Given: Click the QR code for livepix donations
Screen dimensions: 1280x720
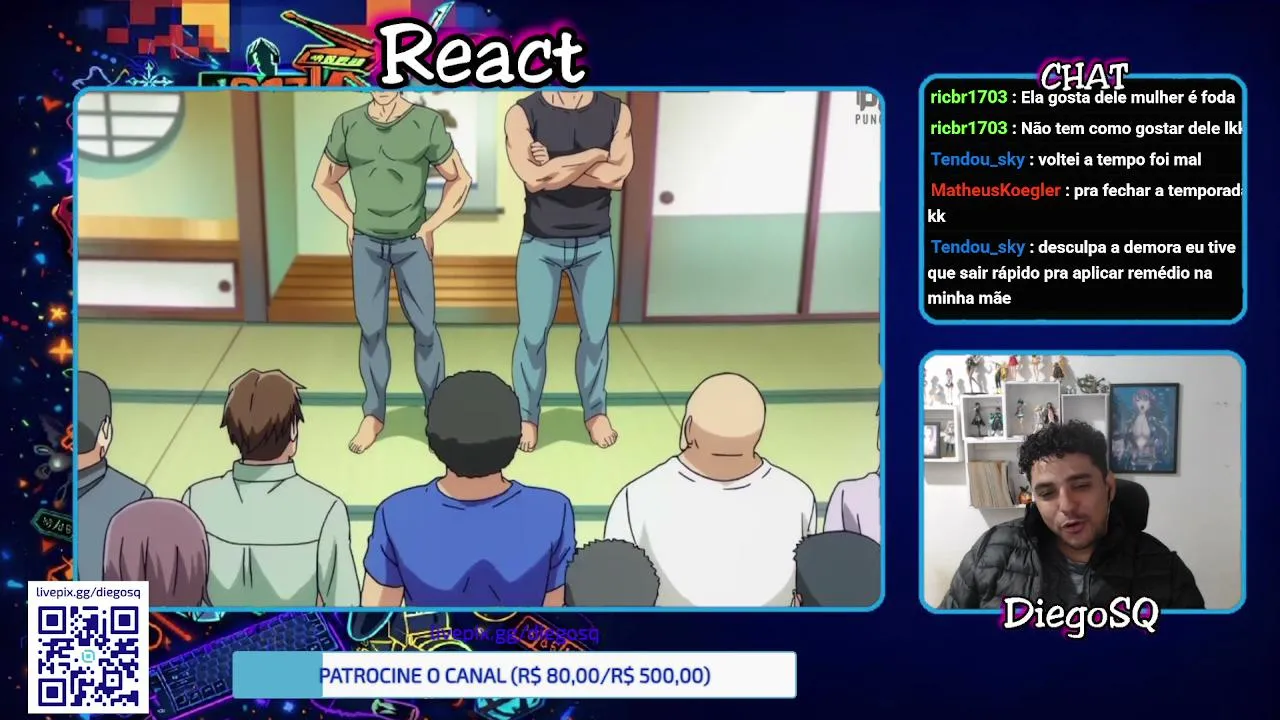Looking at the screenshot, I should pyautogui.click(x=88, y=656).
